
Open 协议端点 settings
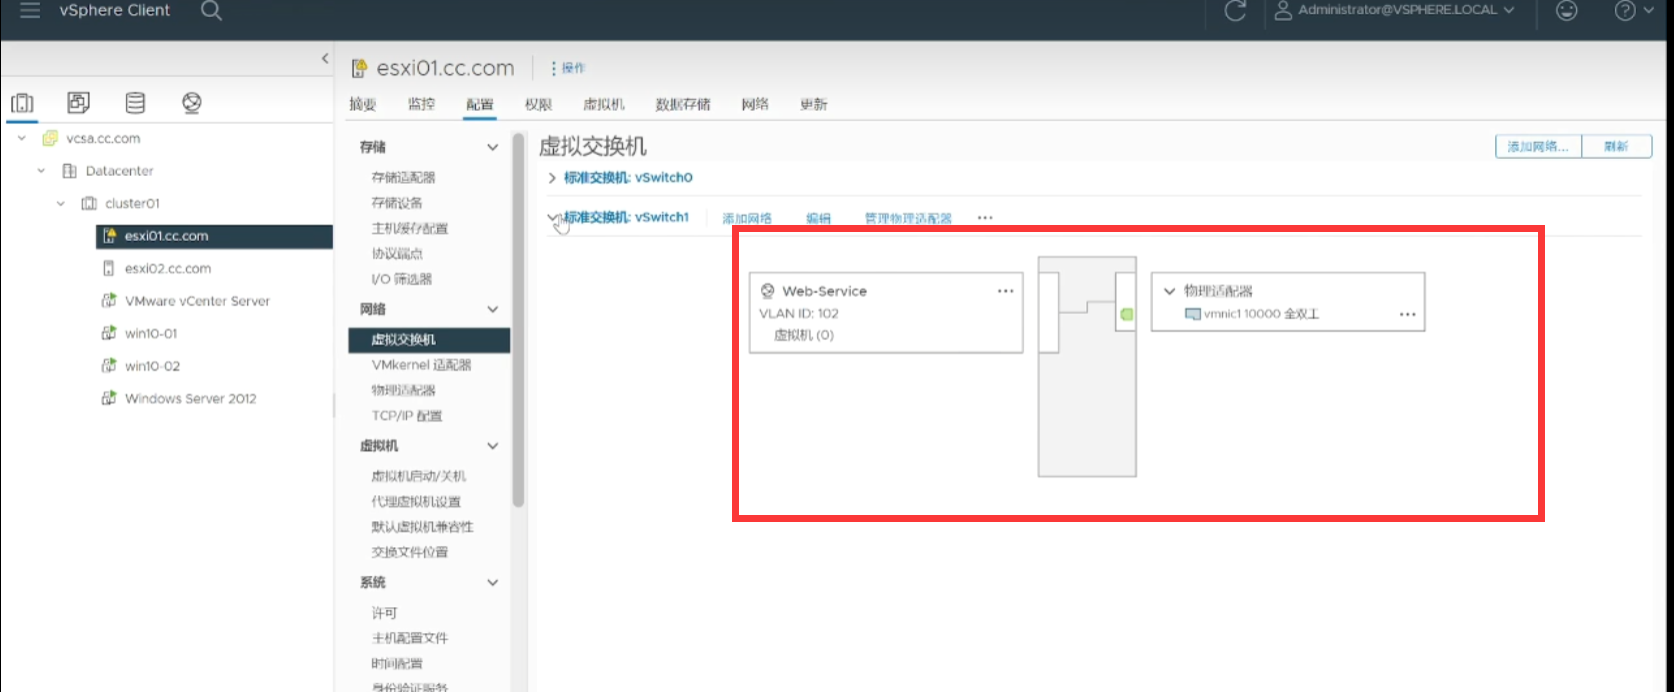[x=397, y=254]
